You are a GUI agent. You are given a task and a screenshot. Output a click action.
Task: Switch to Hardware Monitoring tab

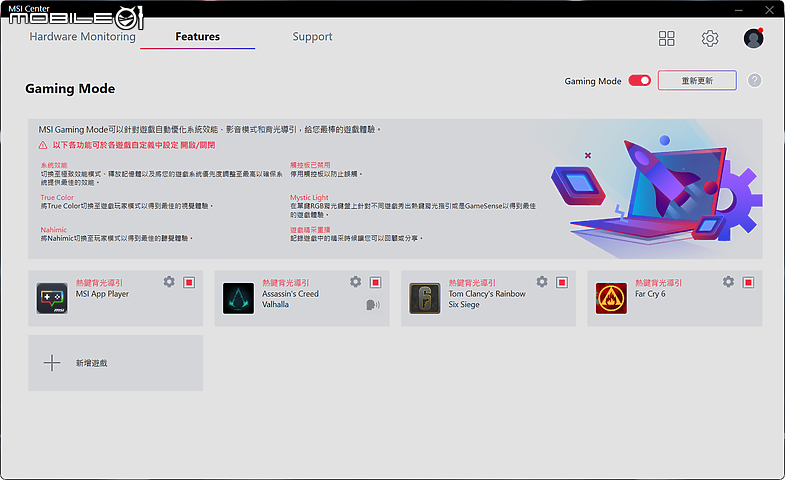point(83,37)
